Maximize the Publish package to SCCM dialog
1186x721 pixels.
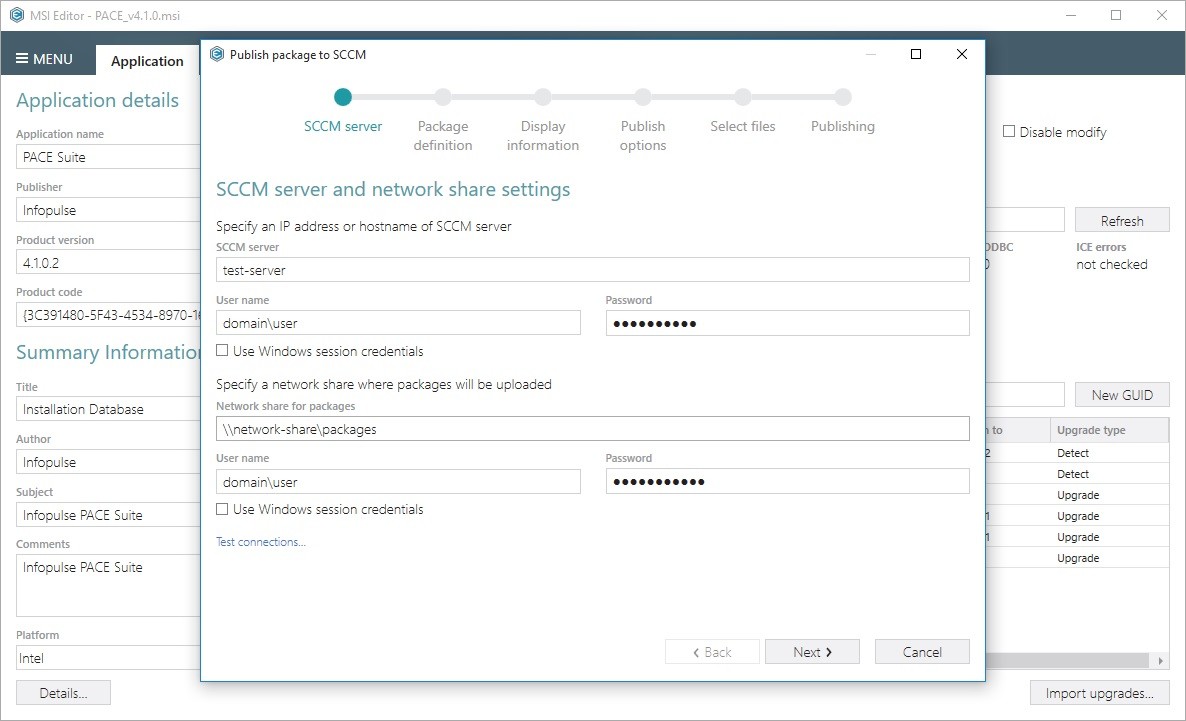tap(915, 54)
